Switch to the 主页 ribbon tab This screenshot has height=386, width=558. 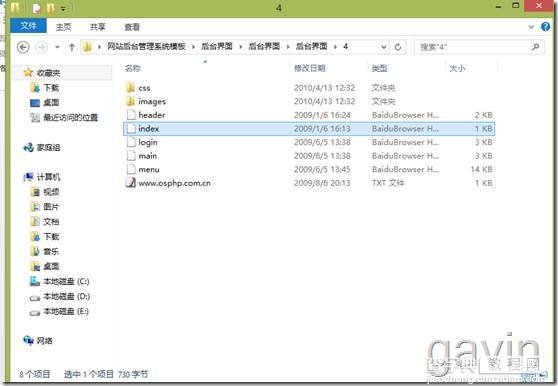click(x=63, y=27)
